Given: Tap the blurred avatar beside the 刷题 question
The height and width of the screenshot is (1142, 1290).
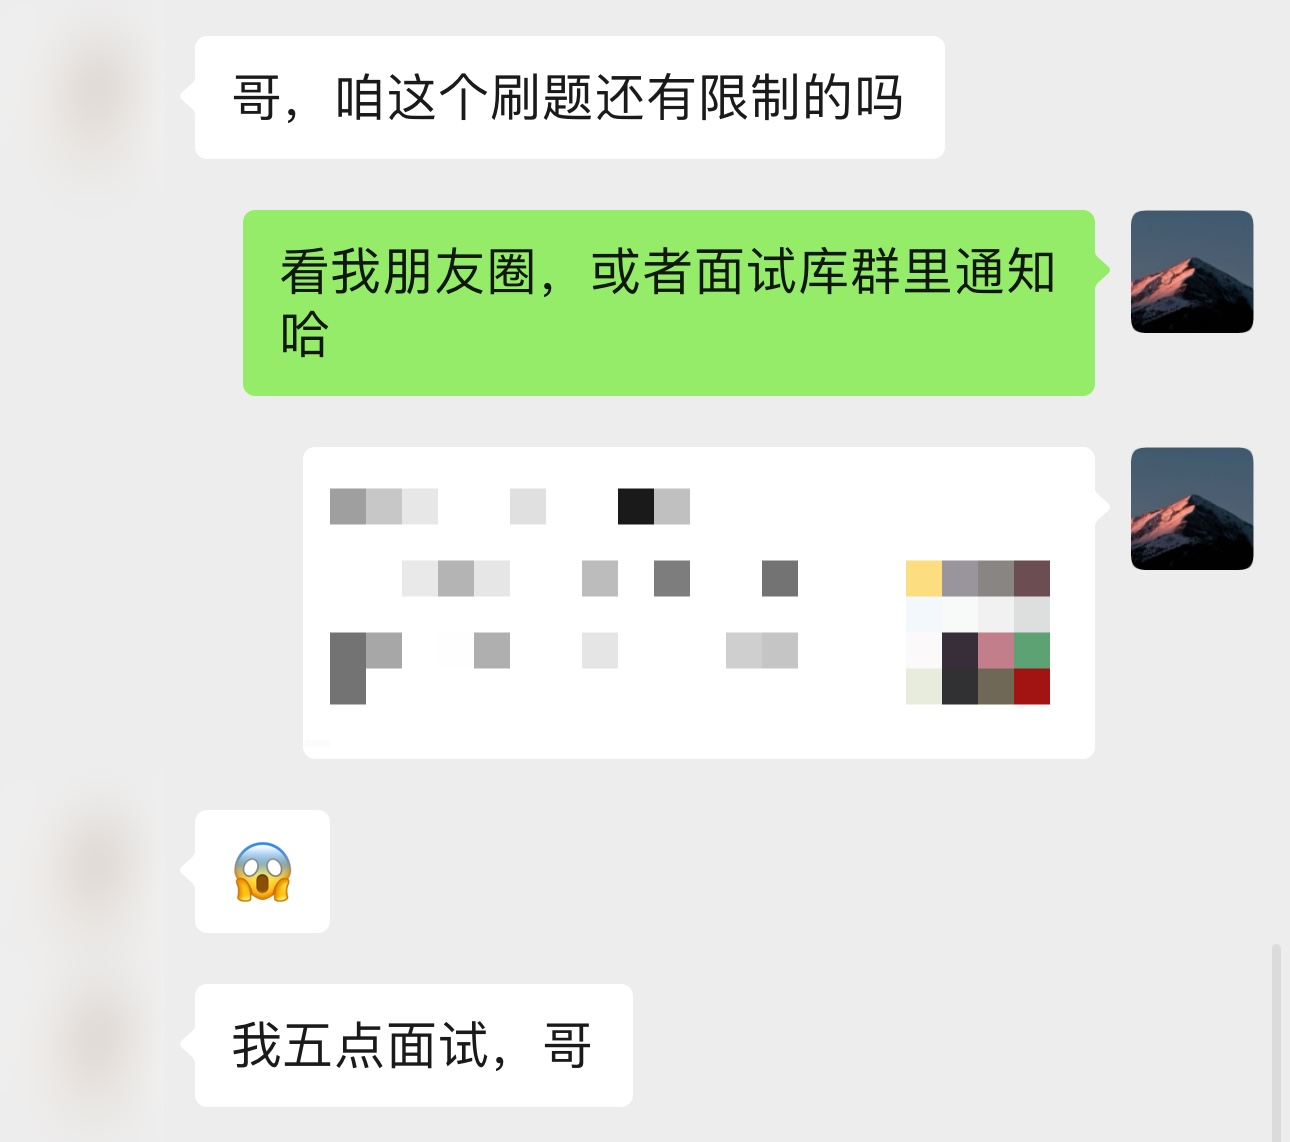Looking at the screenshot, I should (x=98, y=98).
